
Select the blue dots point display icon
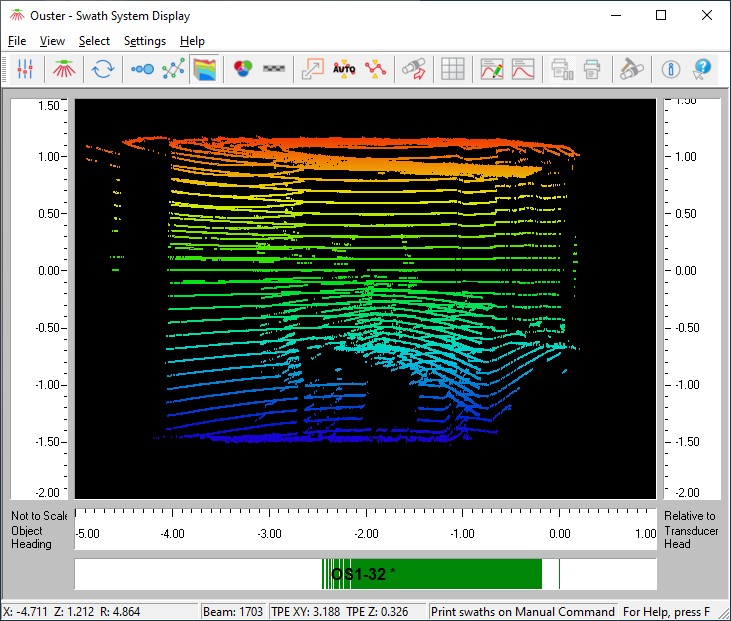click(143, 69)
